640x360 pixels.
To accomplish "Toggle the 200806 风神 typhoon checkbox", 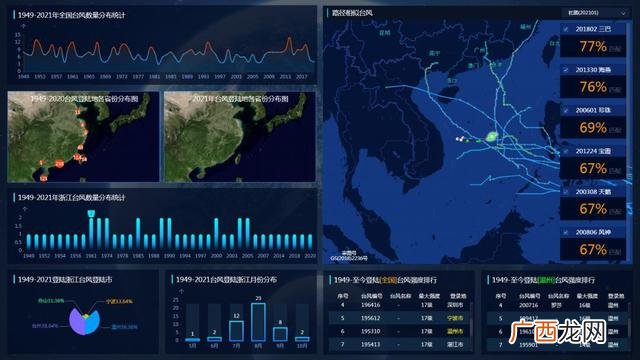I will coord(566,232).
